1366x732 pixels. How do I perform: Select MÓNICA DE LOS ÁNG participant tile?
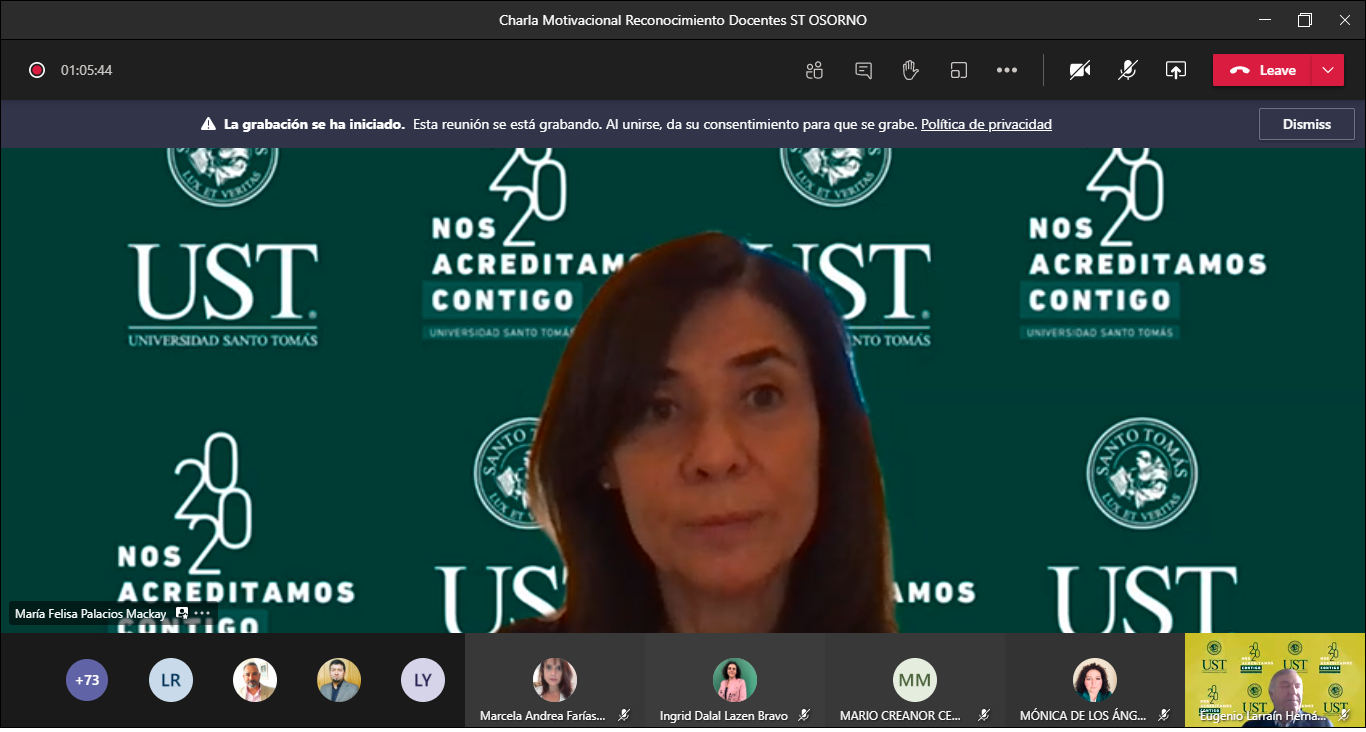1095,679
